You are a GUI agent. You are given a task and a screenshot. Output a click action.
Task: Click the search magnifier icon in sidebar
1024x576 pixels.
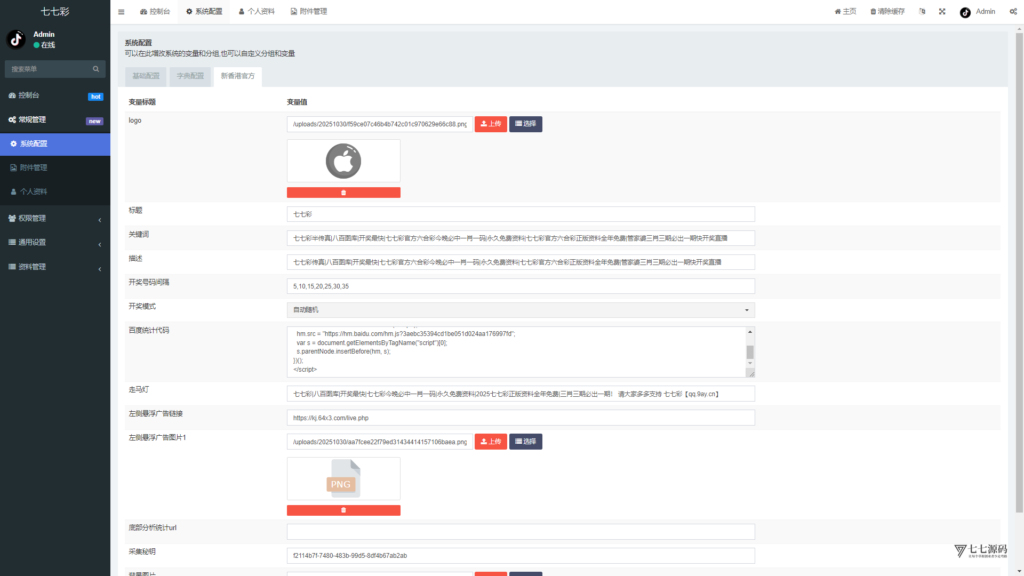pos(96,69)
